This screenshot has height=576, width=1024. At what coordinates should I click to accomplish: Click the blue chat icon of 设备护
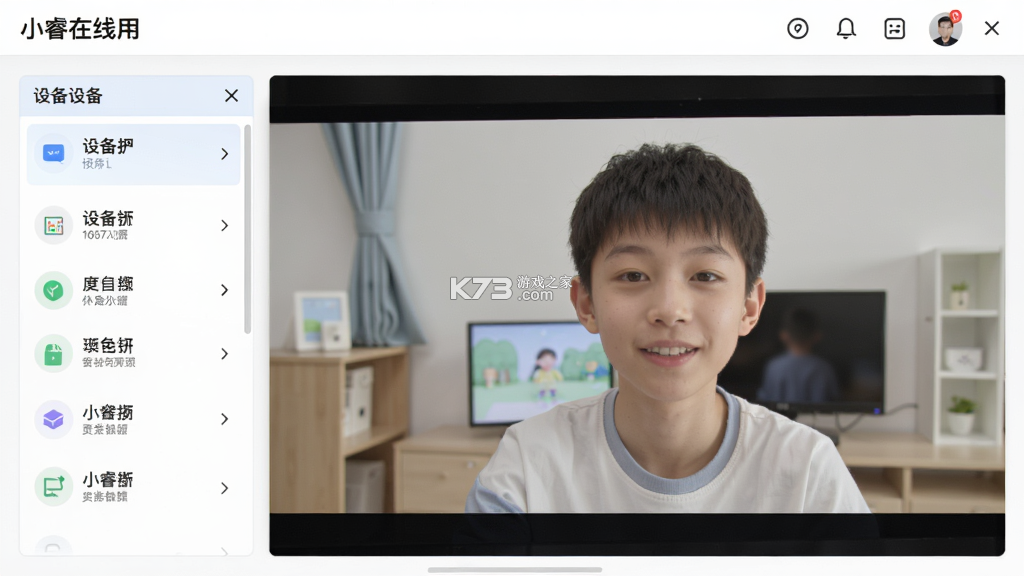[x=54, y=153]
